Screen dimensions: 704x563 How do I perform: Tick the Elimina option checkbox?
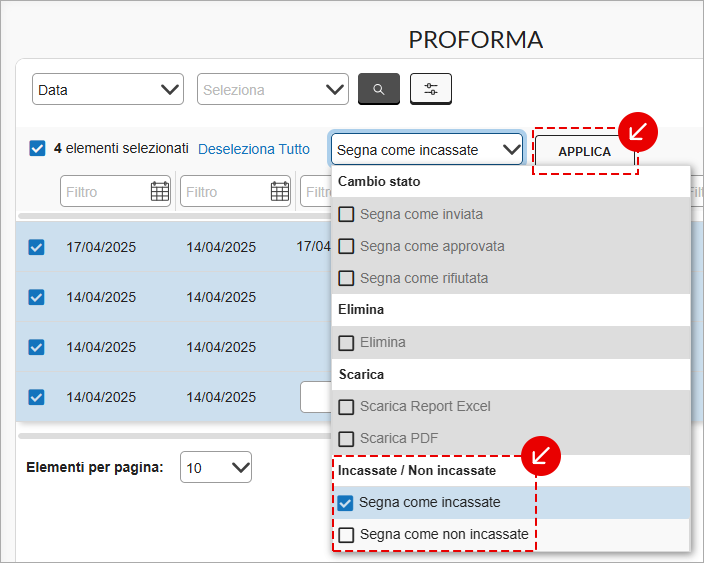pos(346,343)
